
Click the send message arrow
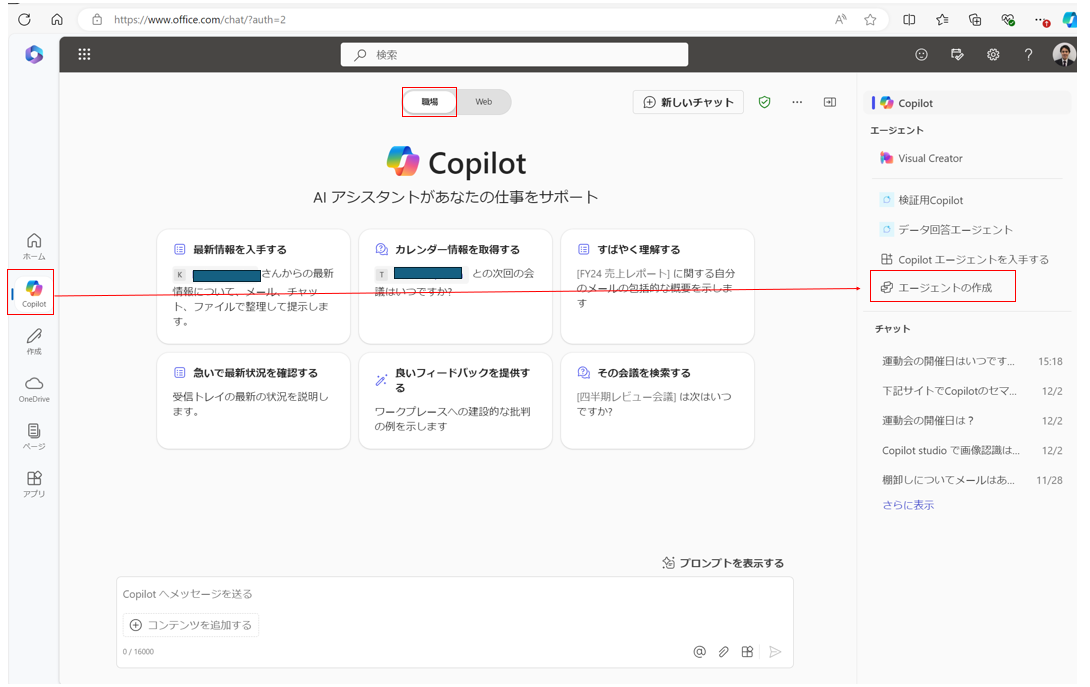tap(775, 652)
